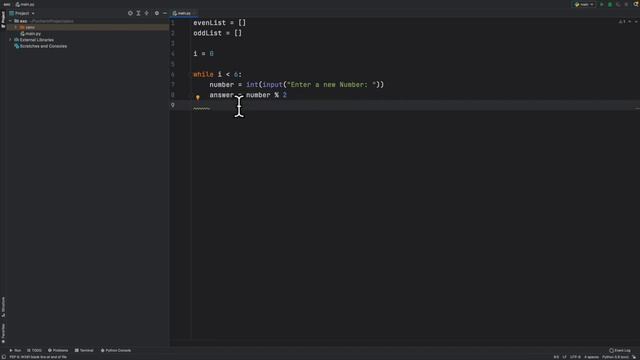Screen dimensions: 640x360
Task: Click the while i < 6: line
Action: point(218,74)
